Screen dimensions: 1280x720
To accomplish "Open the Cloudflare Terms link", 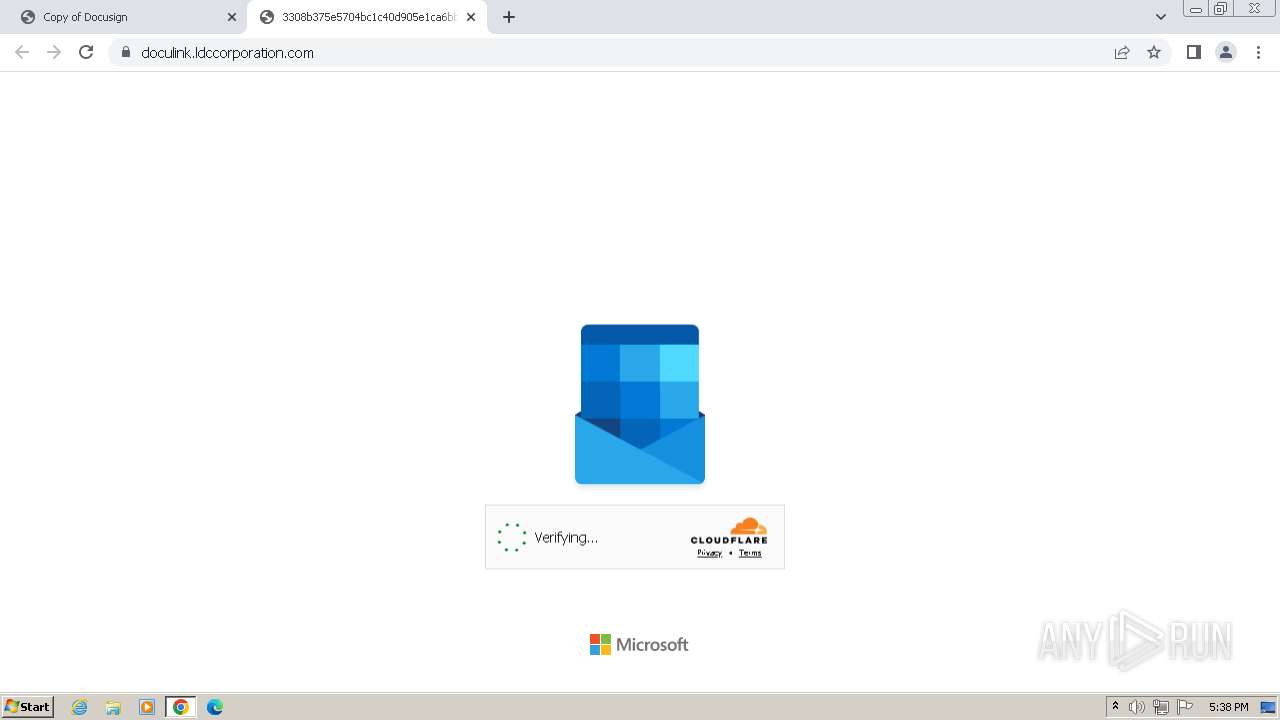I will click(750, 553).
